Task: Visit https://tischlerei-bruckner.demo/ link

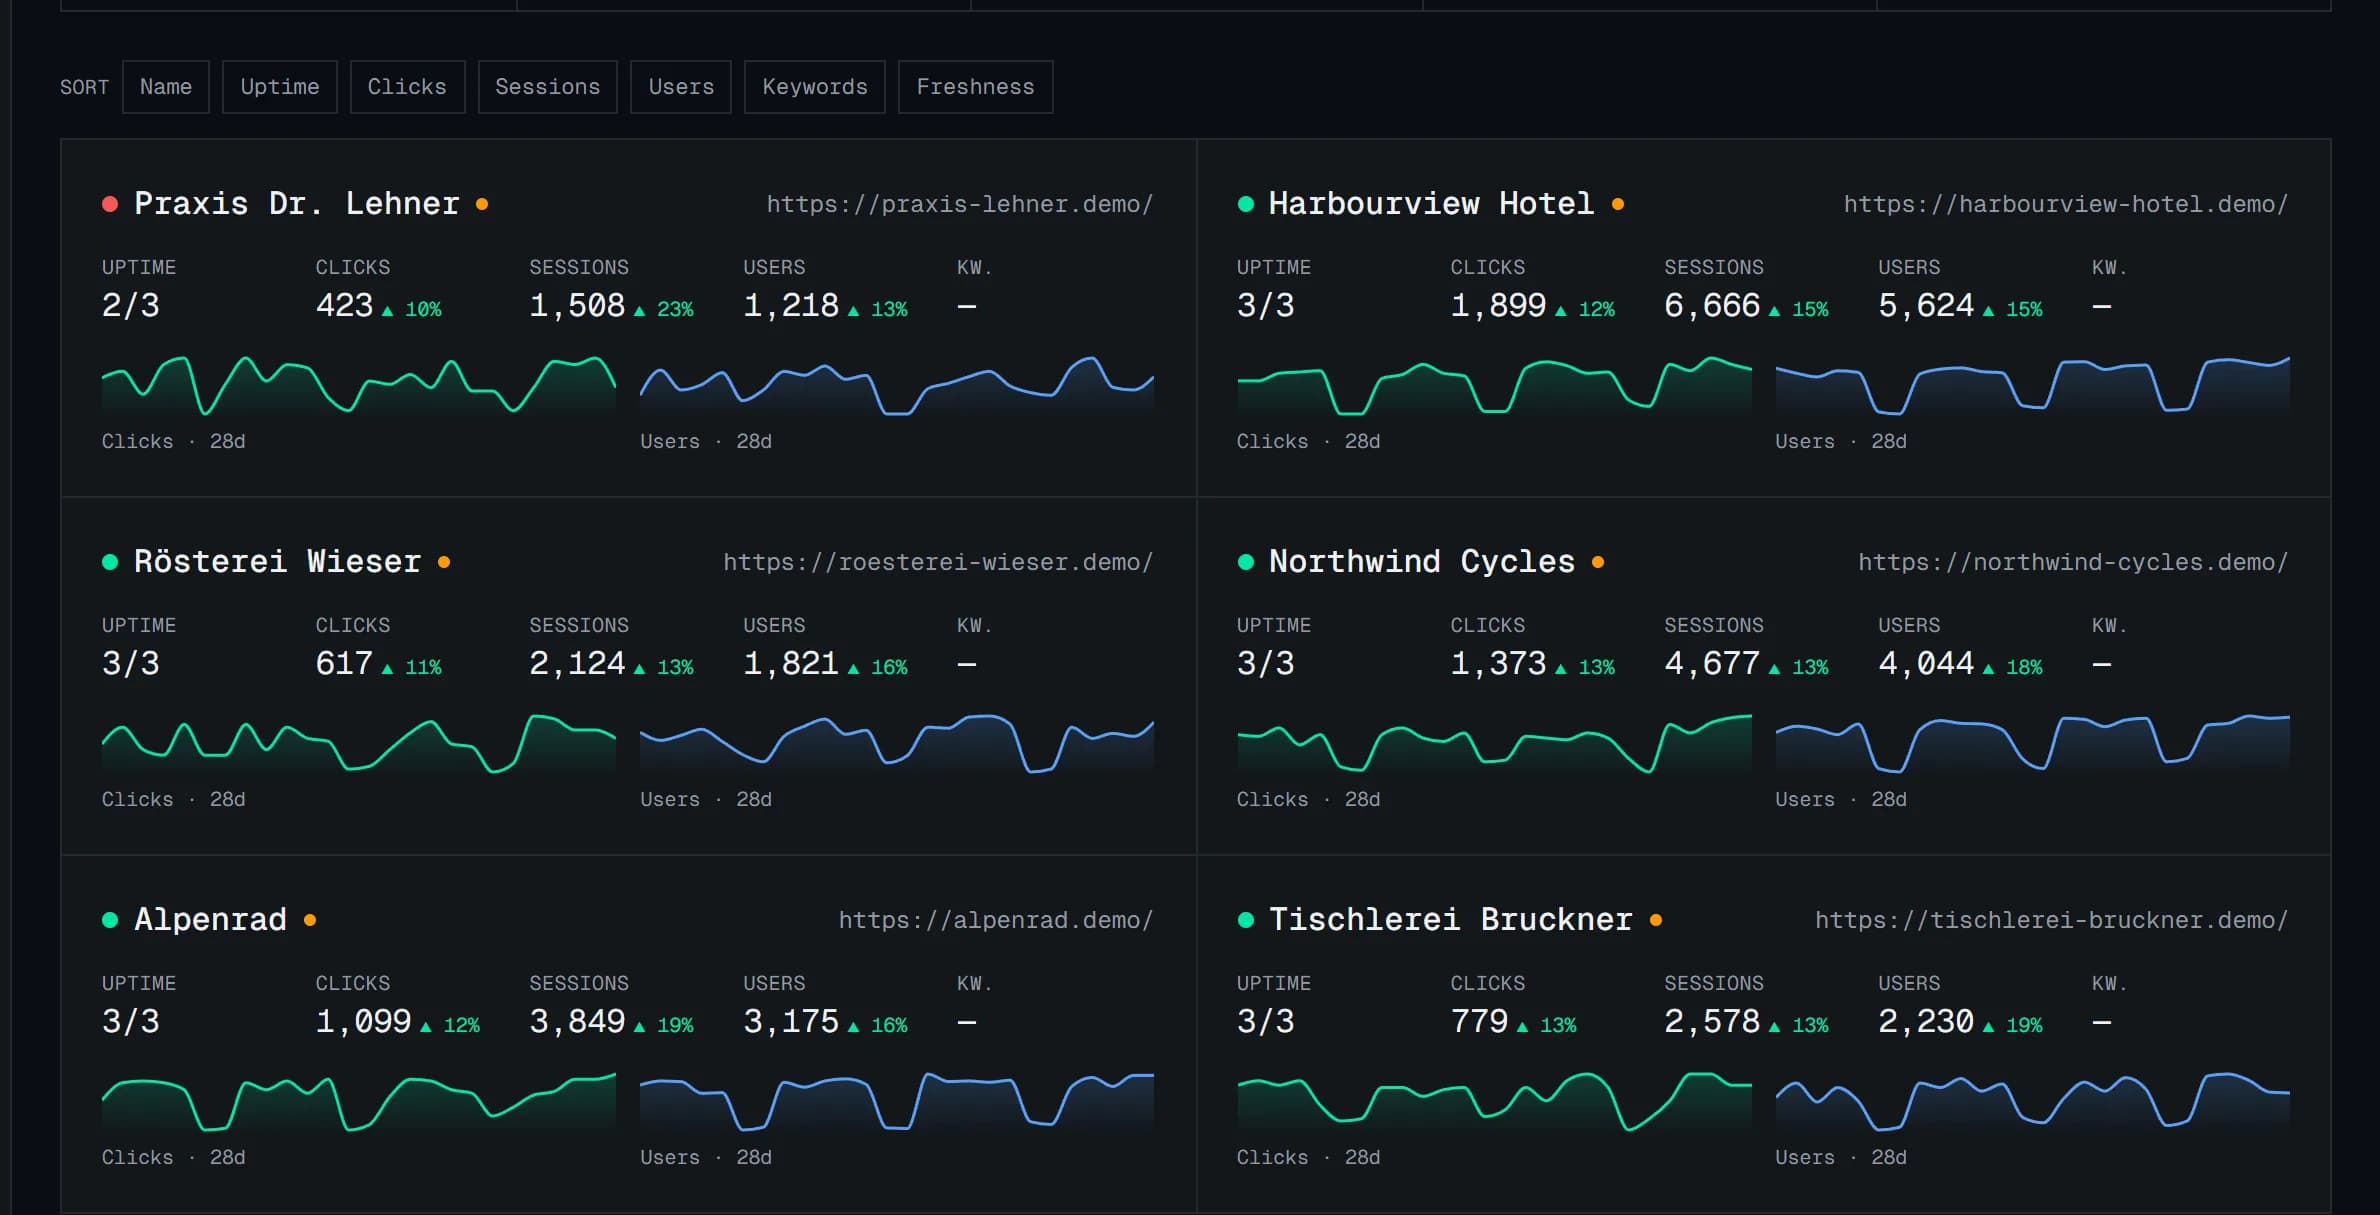Action: coord(2052,920)
